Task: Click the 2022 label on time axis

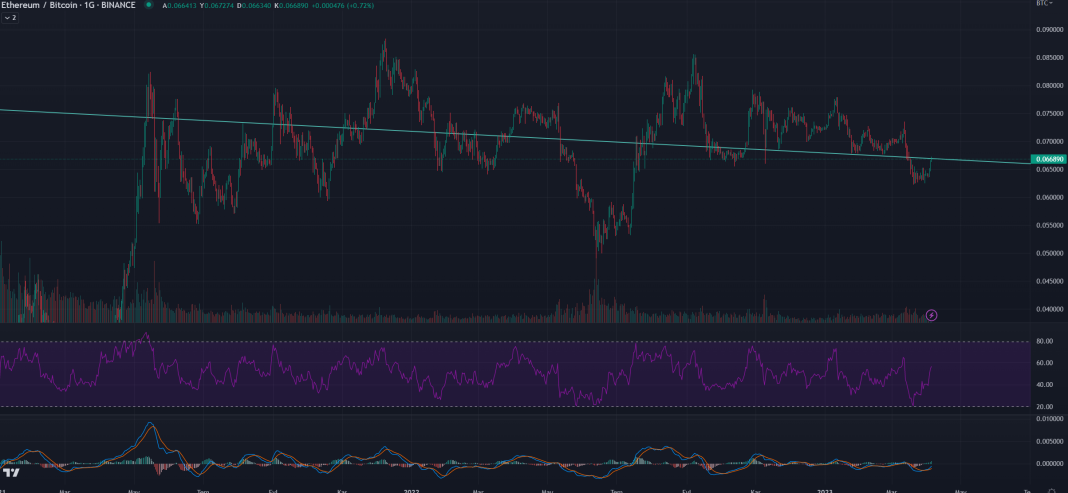Action: pos(410,490)
